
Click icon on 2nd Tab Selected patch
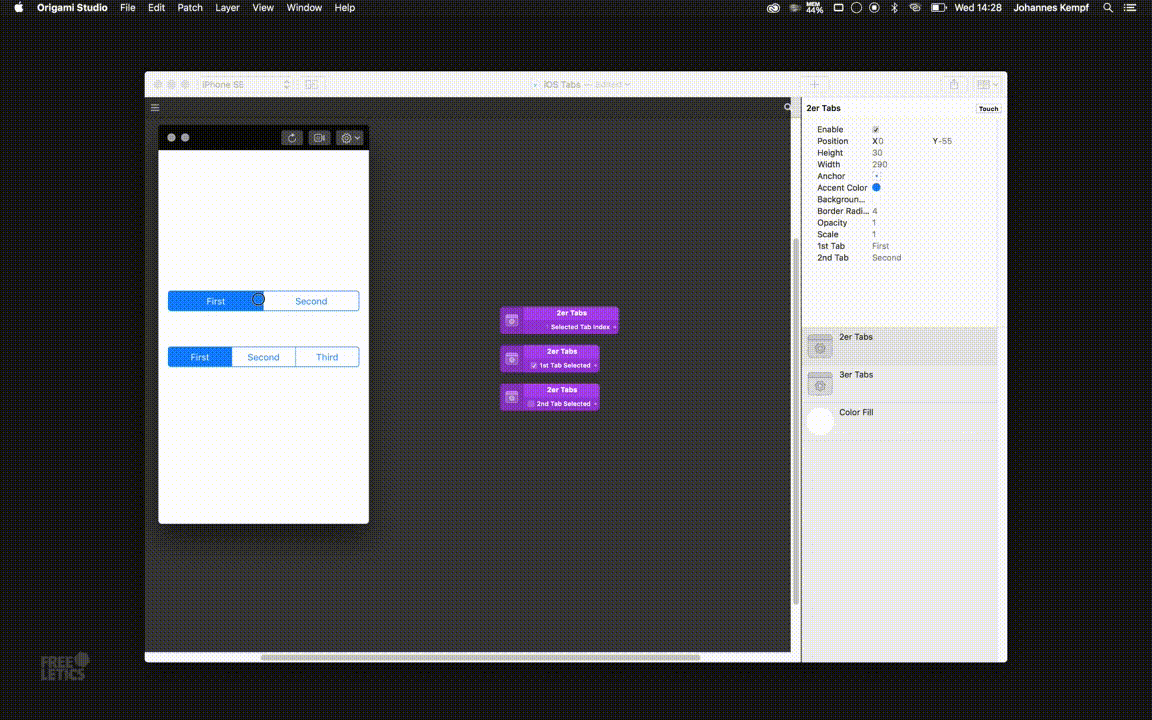(x=512, y=397)
